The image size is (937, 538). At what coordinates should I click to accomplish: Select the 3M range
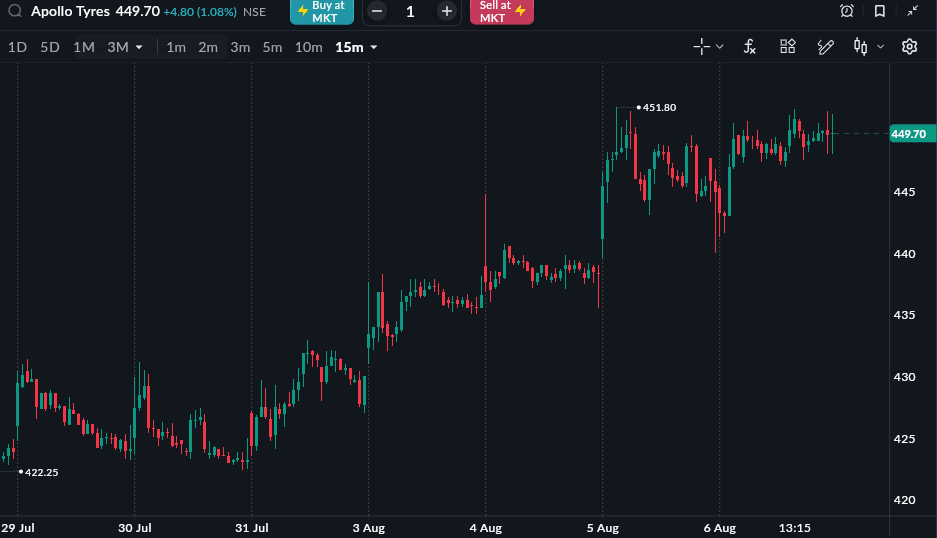click(118, 47)
